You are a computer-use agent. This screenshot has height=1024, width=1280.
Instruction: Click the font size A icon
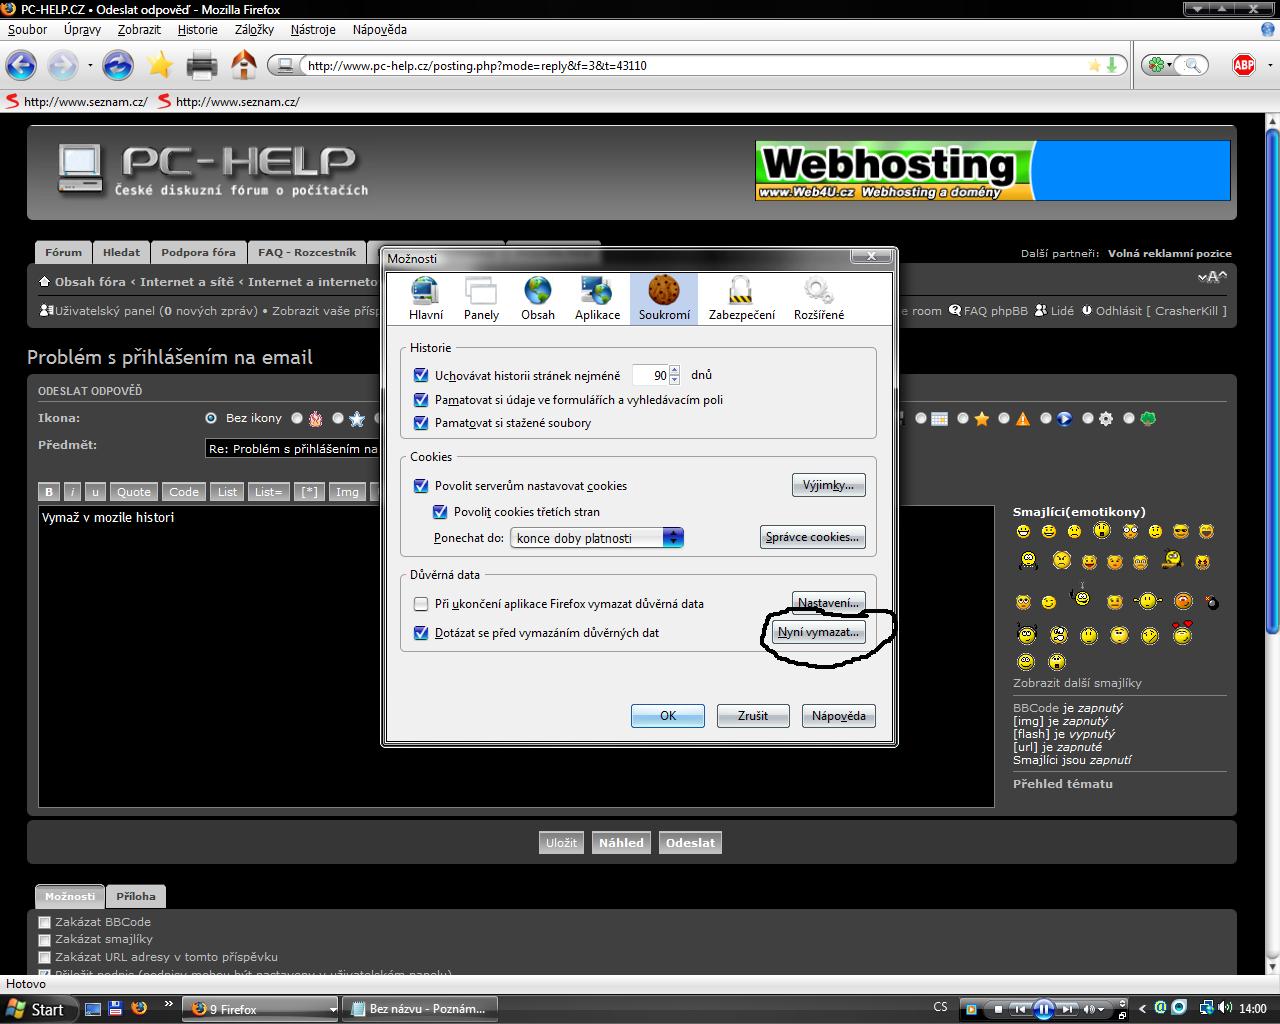coord(1211,277)
